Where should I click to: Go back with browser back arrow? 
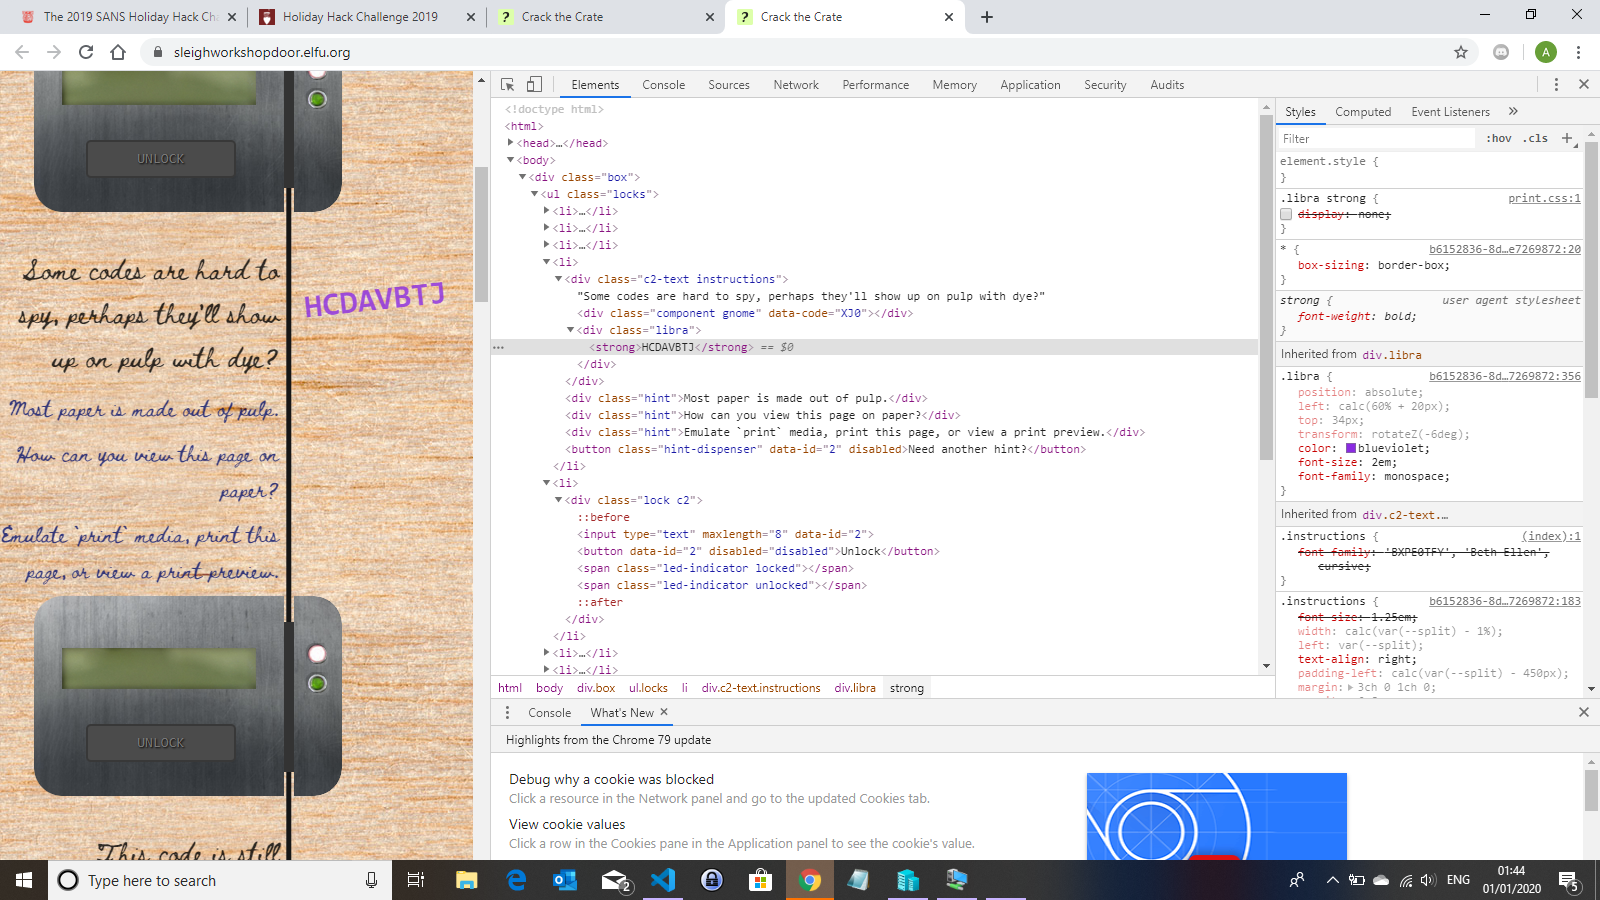(22, 52)
